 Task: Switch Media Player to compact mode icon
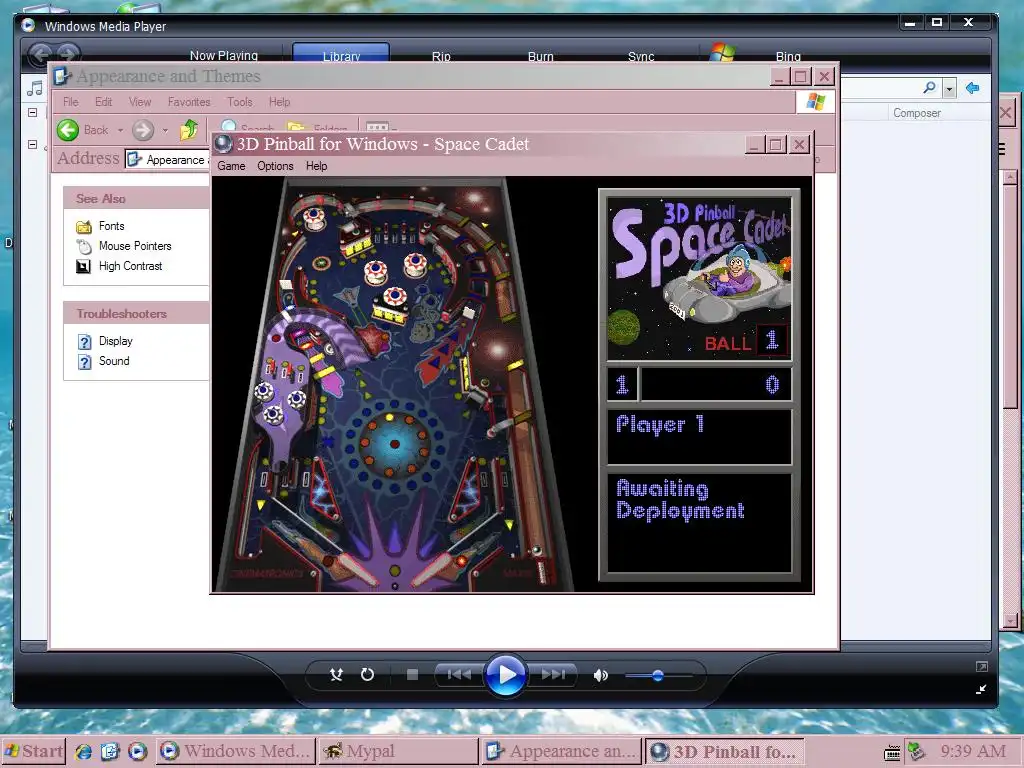(981, 689)
